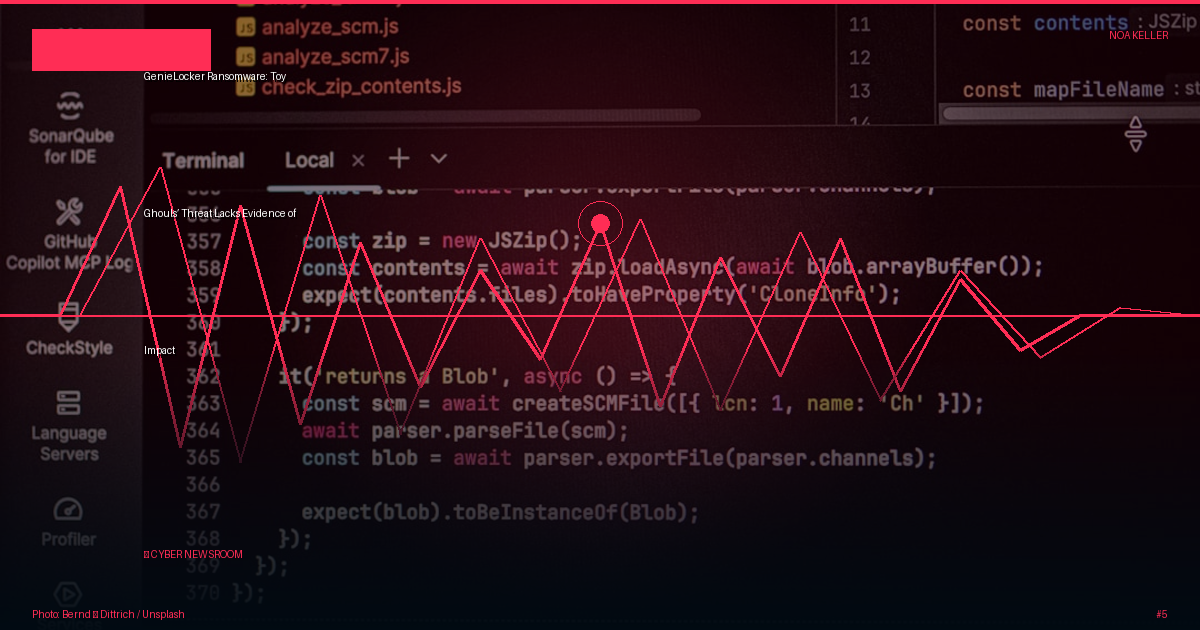Click the slide number '#5'
This screenshot has height=630, width=1200.
1161,614
